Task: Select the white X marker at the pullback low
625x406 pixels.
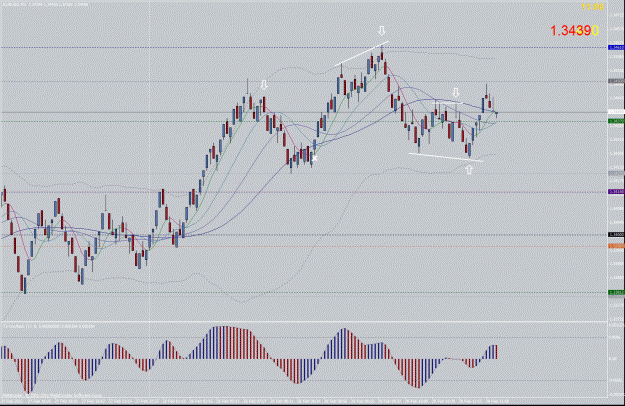Action: (x=314, y=159)
